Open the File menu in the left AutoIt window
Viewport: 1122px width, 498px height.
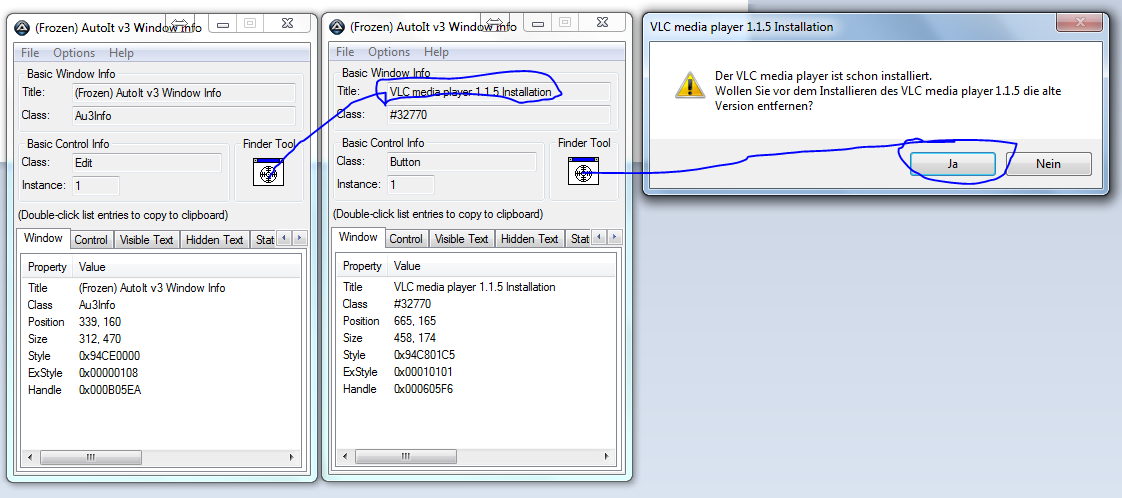pos(30,53)
